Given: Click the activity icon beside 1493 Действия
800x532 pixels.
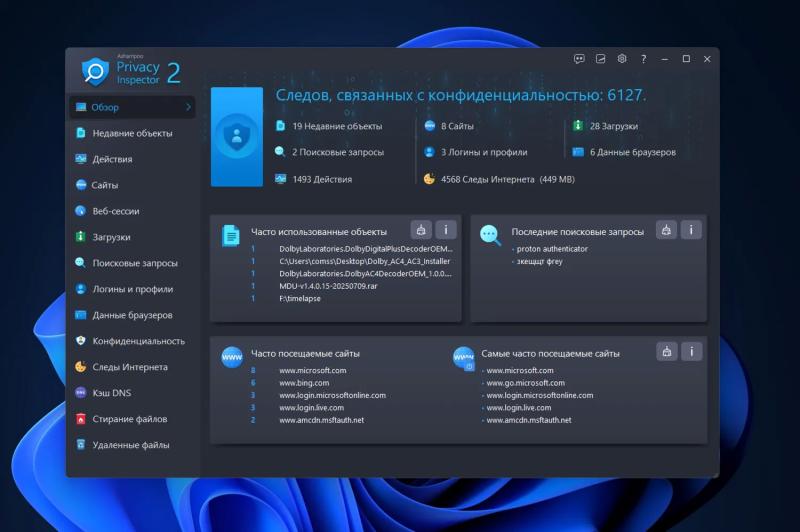Looking at the screenshot, I should (280, 179).
